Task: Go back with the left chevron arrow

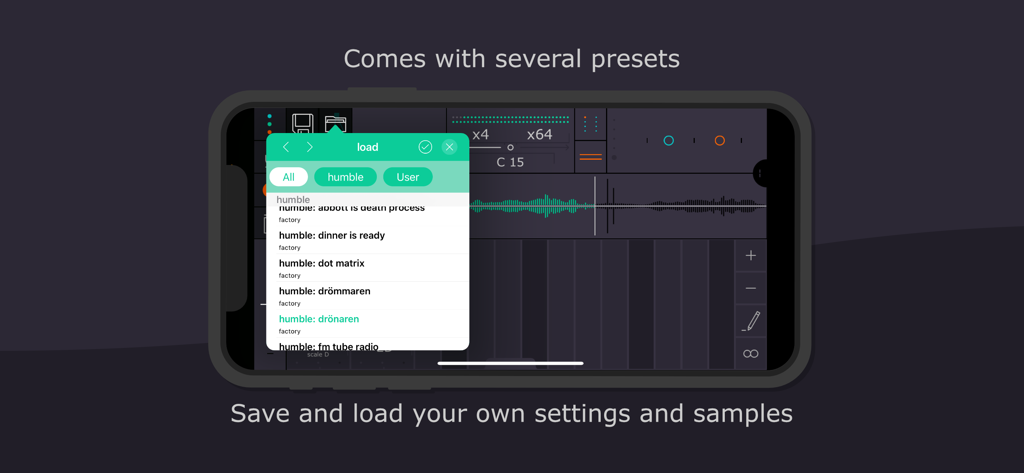Action: [x=286, y=147]
